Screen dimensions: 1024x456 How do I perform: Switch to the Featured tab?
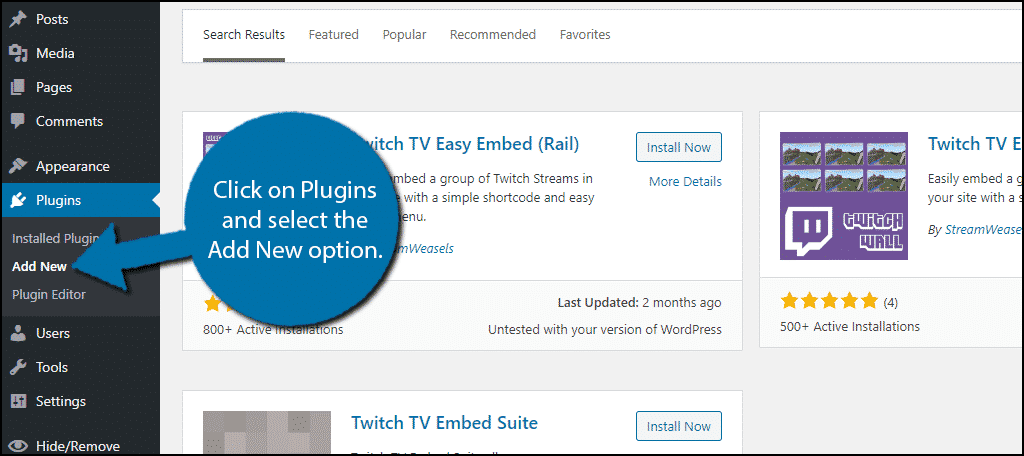point(334,35)
